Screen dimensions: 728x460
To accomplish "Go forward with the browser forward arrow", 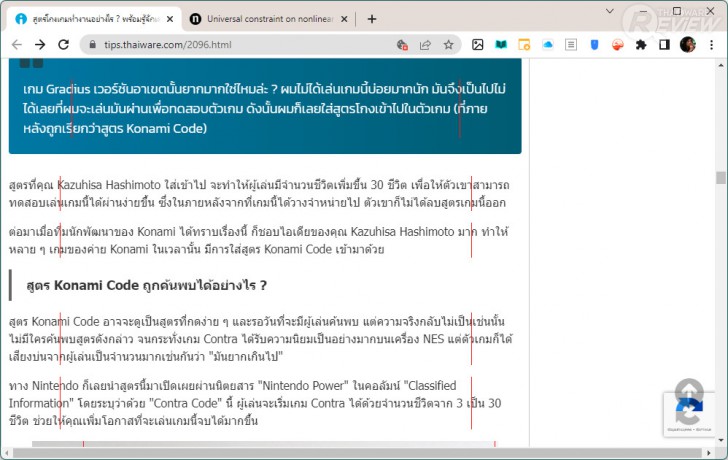I will (x=40, y=45).
